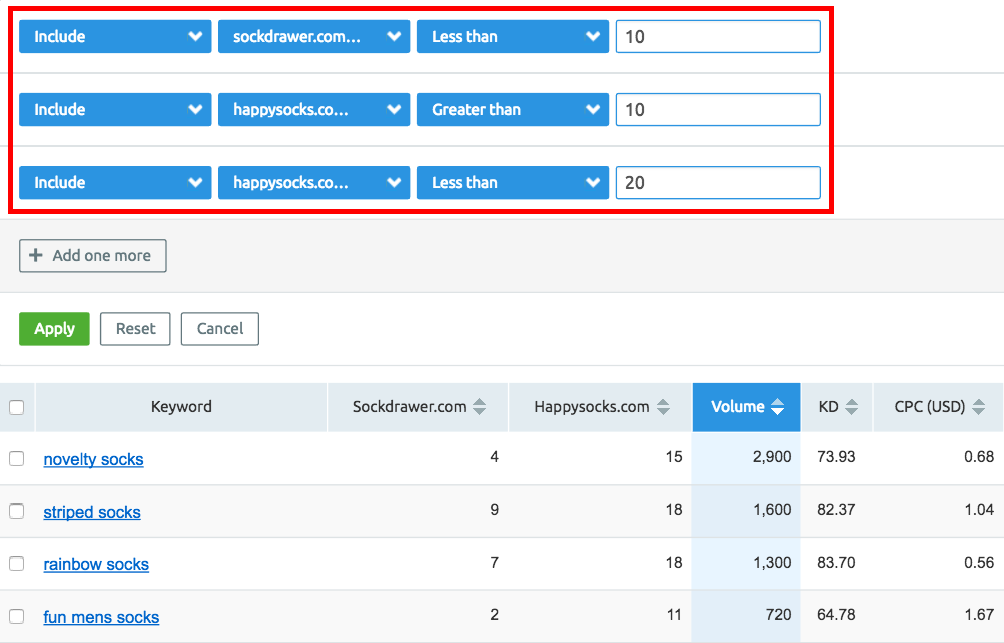Open the striped socks keyword link
The width and height of the screenshot is (1004, 643).
tap(92, 512)
